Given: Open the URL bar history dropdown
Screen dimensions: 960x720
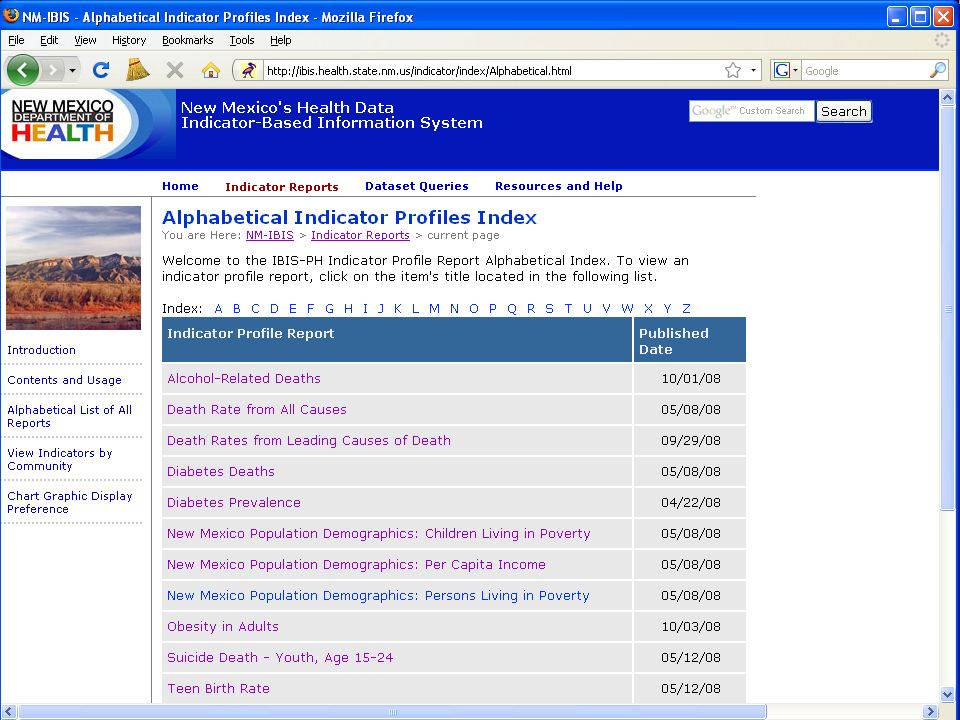Looking at the screenshot, I should tap(753, 70).
